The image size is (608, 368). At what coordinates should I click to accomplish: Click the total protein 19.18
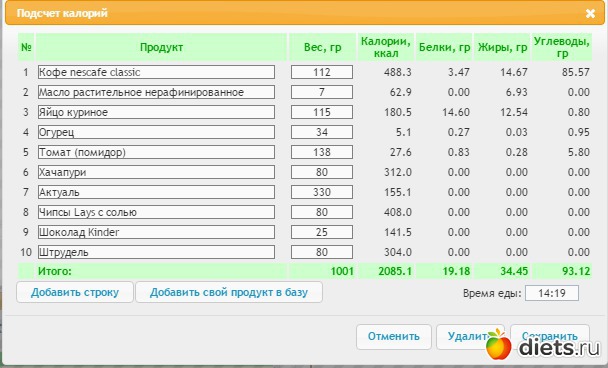pos(456,271)
